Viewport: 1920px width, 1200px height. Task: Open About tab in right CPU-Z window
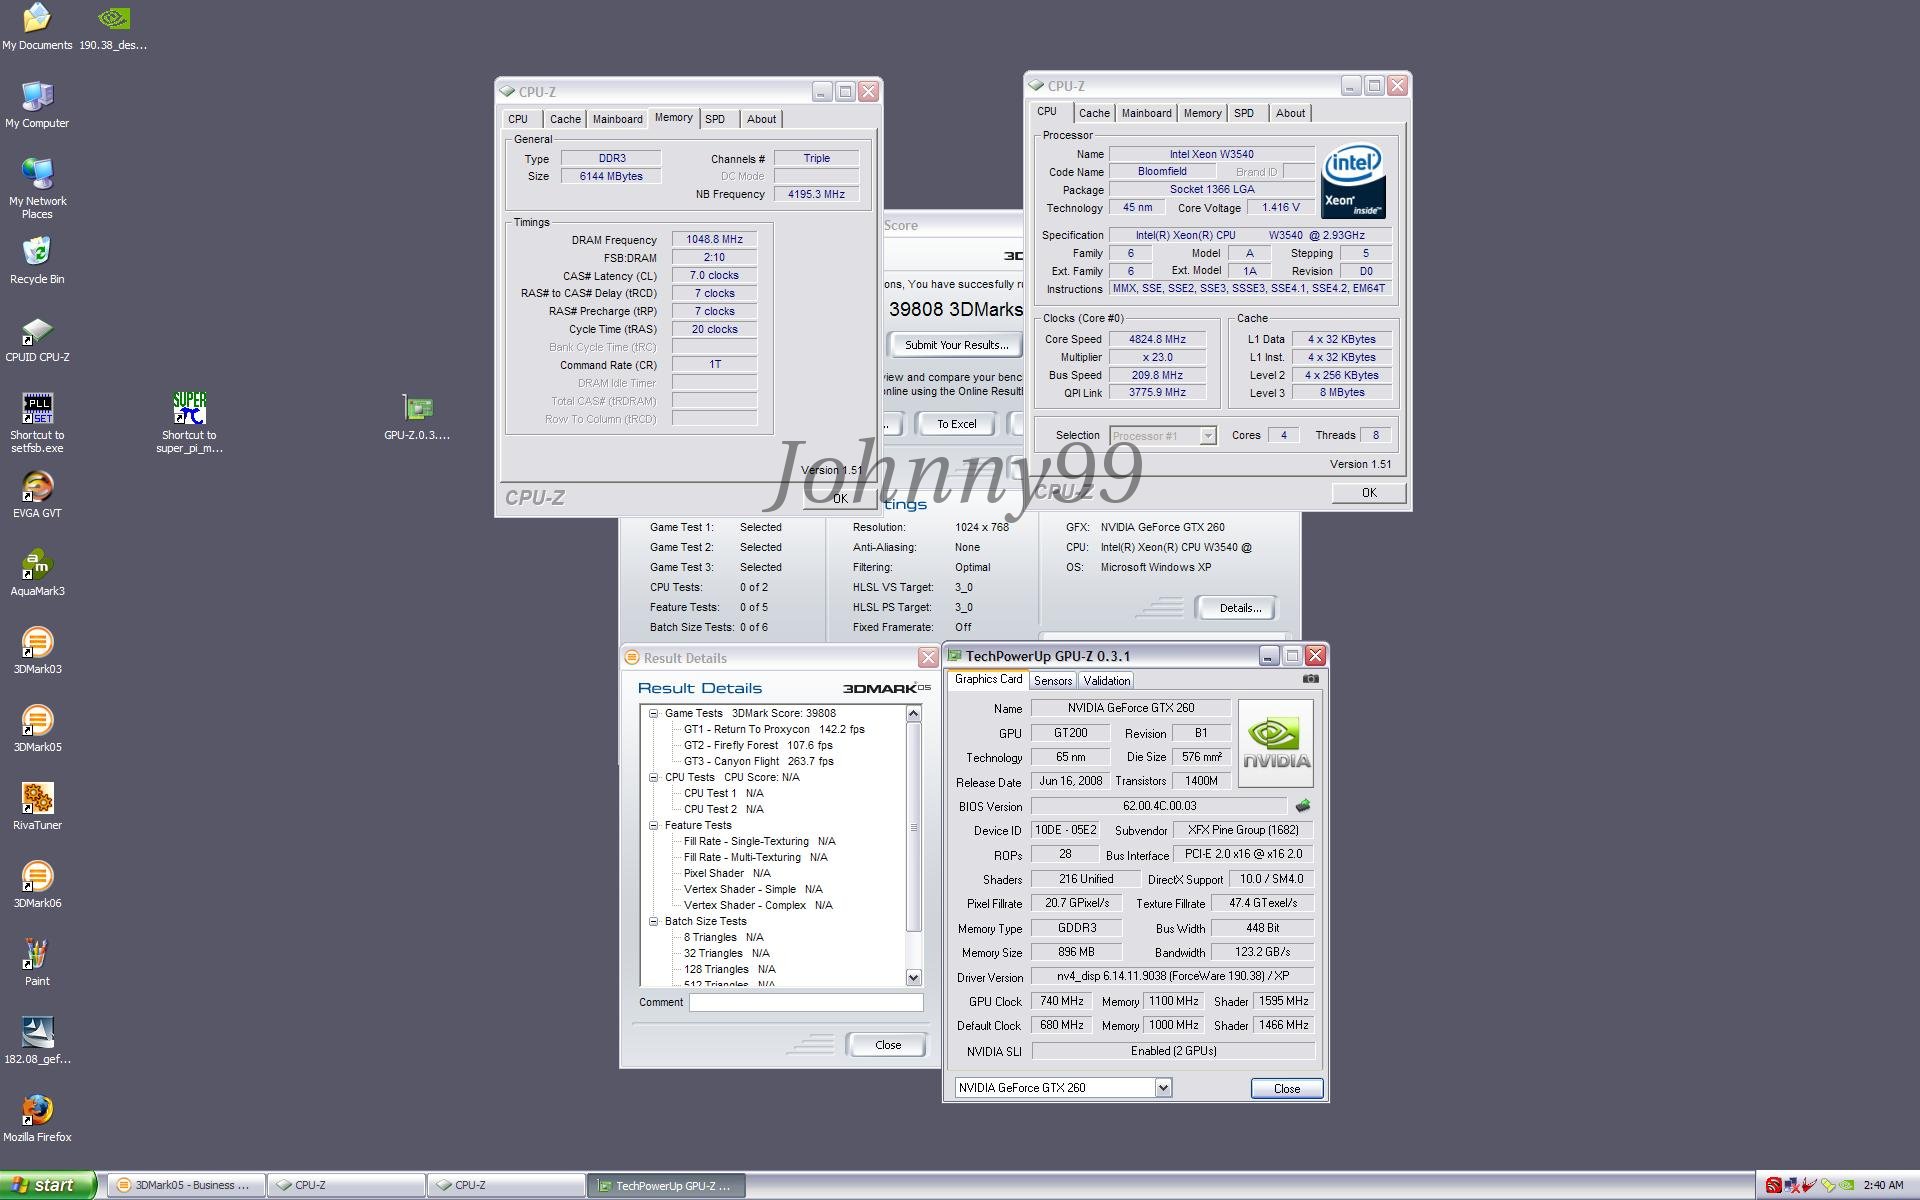pos(1290,113)
